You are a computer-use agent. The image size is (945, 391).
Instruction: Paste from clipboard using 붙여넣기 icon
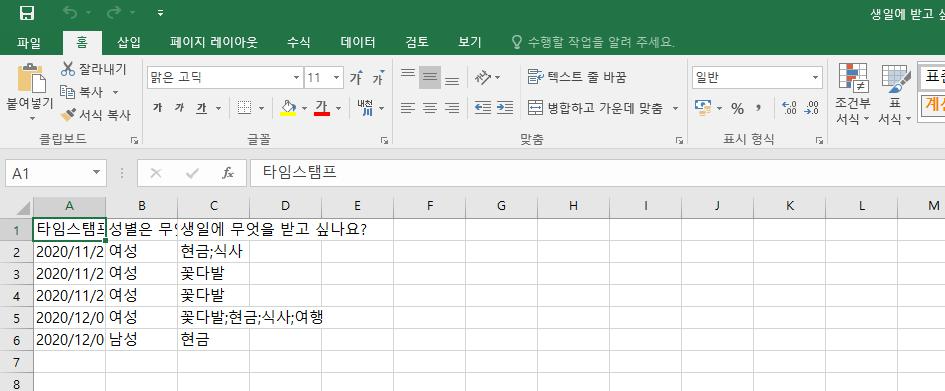[x=30, y=79]
